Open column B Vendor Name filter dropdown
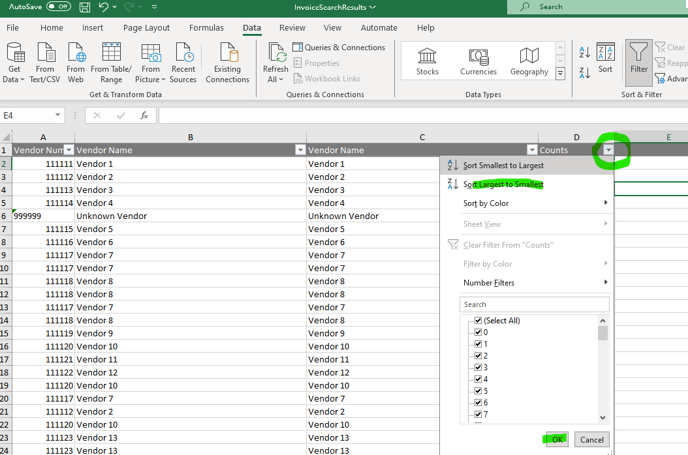Viewport: 688px width, 455px height. click(300, 150)
